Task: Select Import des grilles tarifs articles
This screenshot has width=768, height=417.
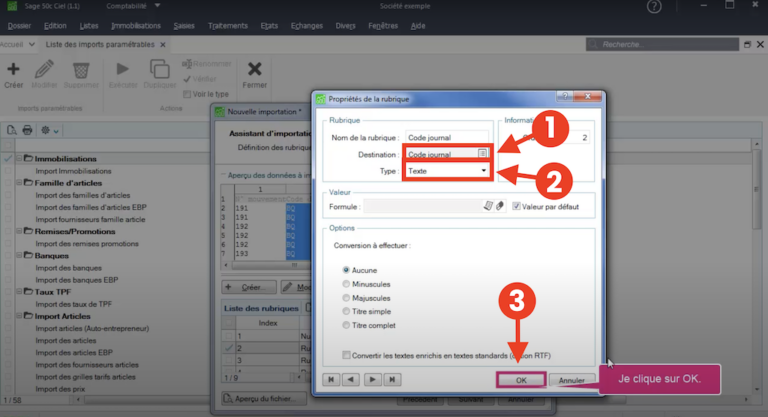Action: (x=85, y=377)
